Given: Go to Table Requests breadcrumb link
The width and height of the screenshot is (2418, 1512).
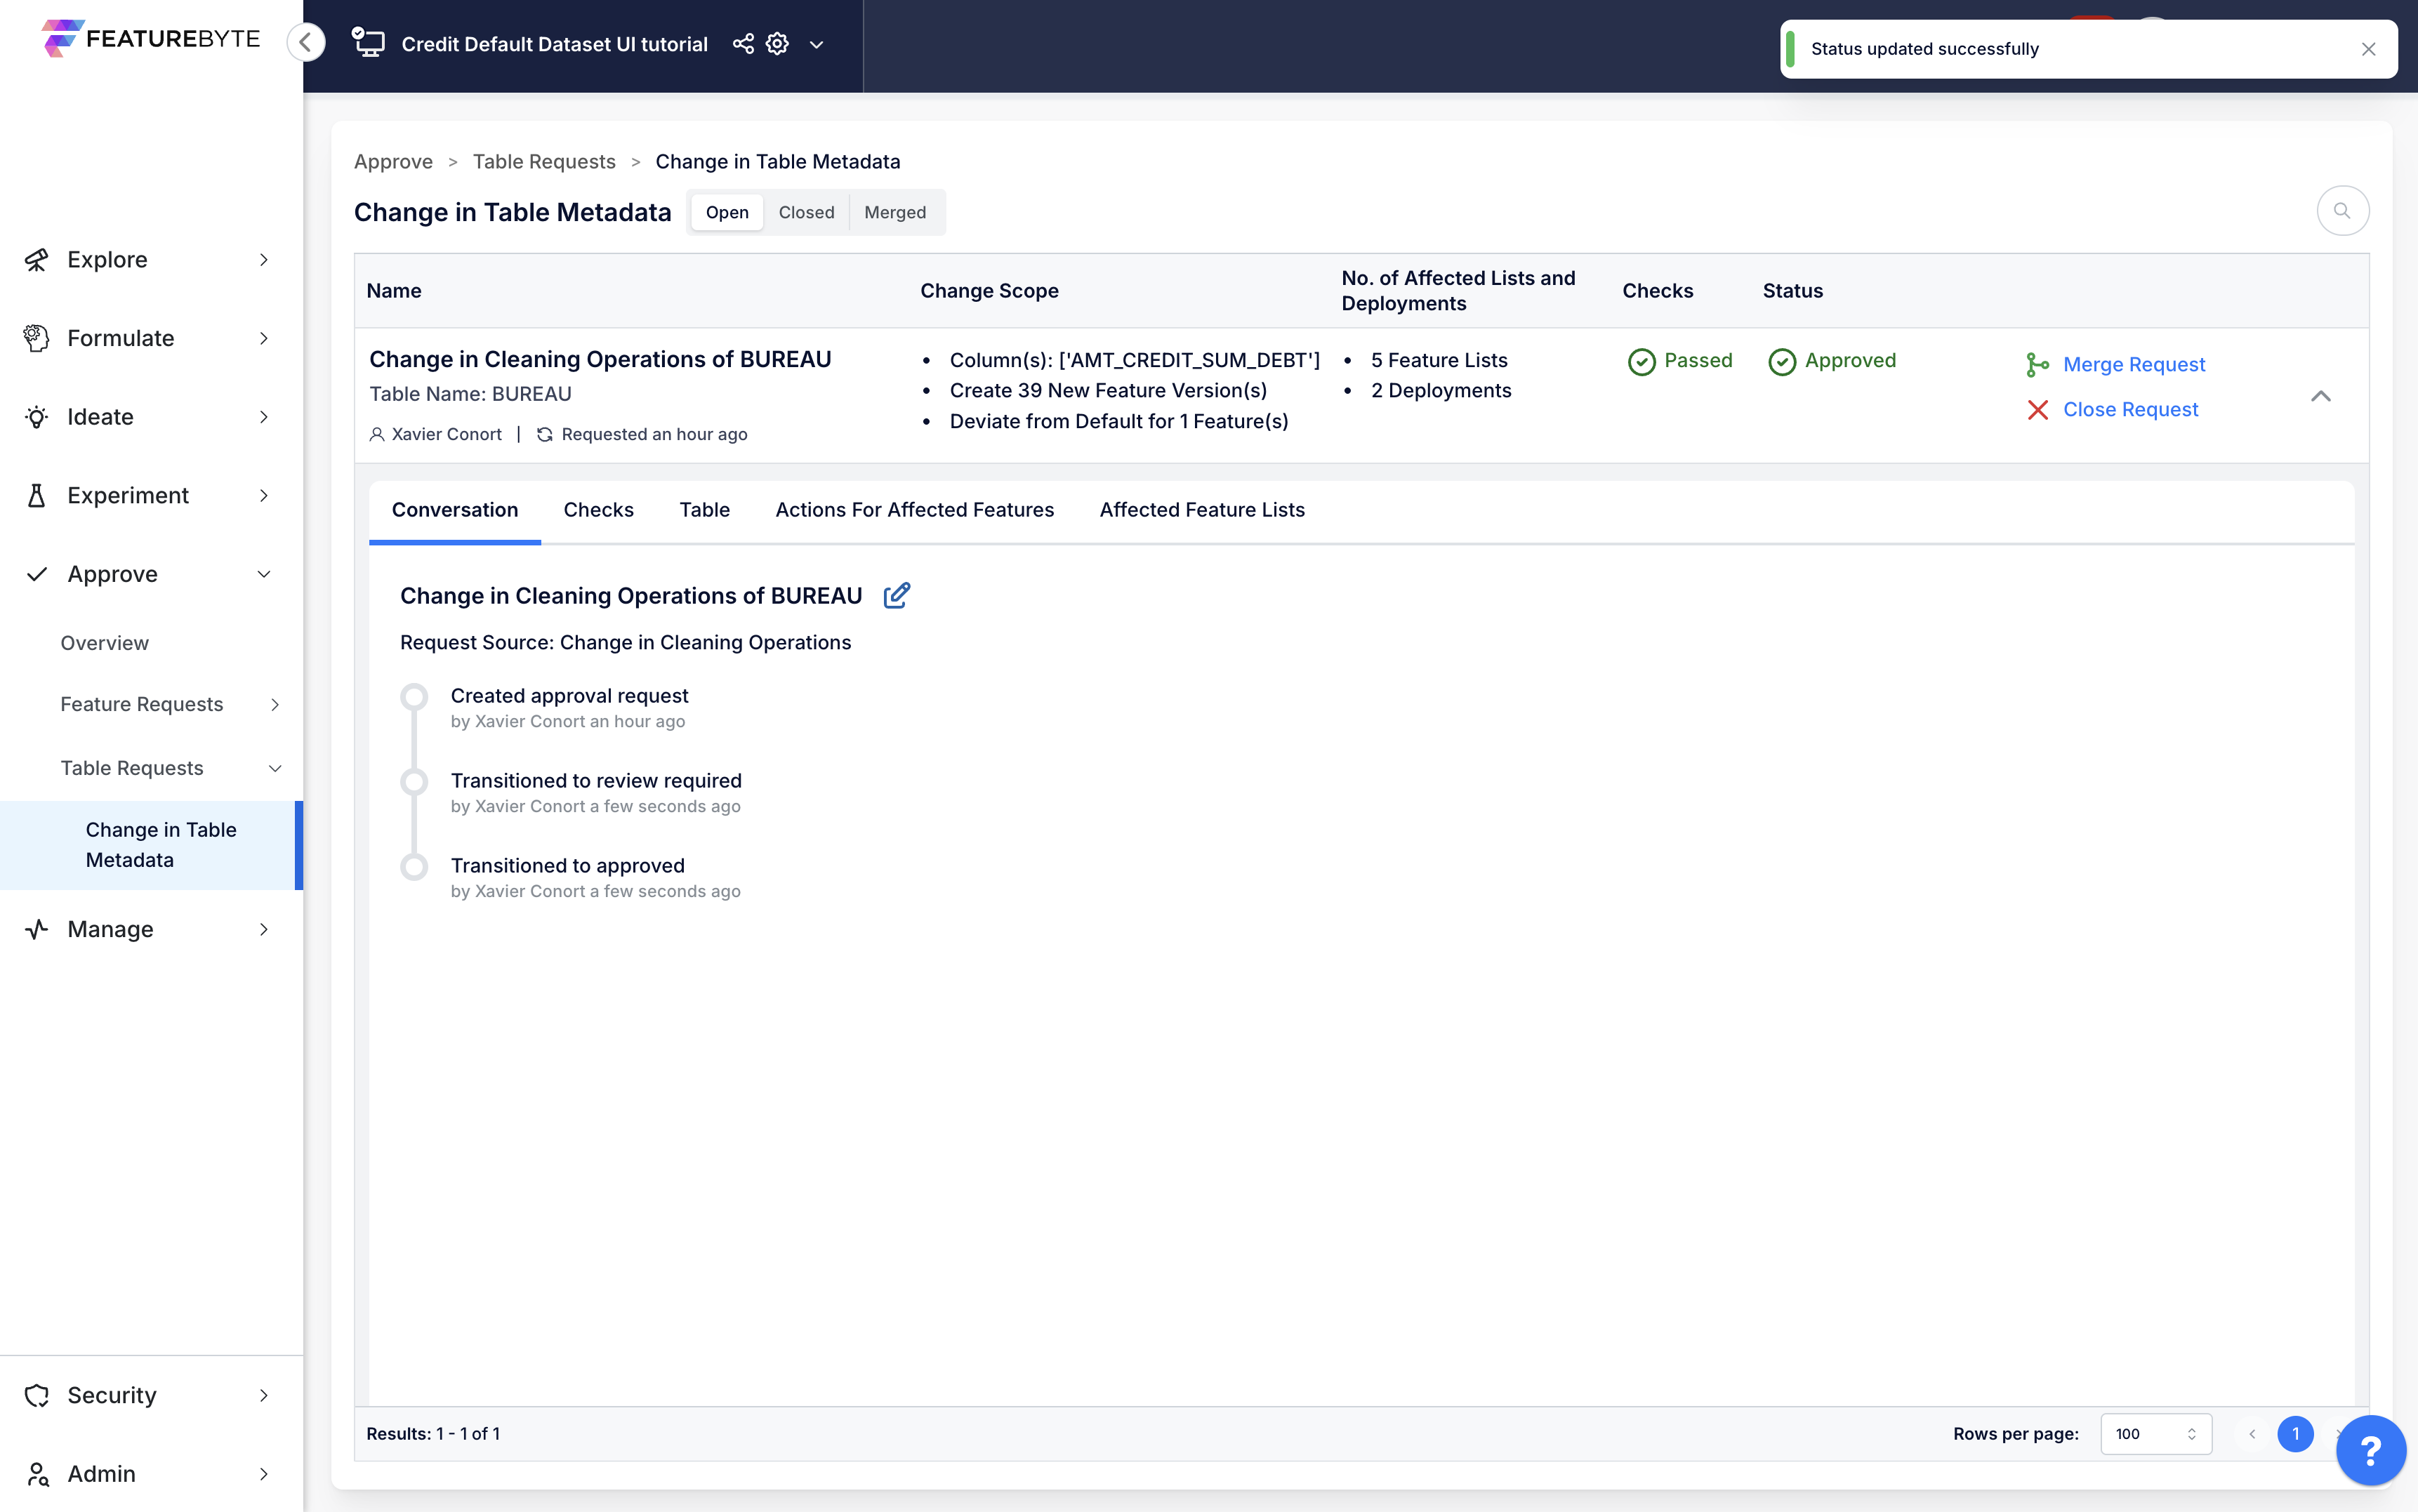Looking at the screenshot, I should pos(544,162).
